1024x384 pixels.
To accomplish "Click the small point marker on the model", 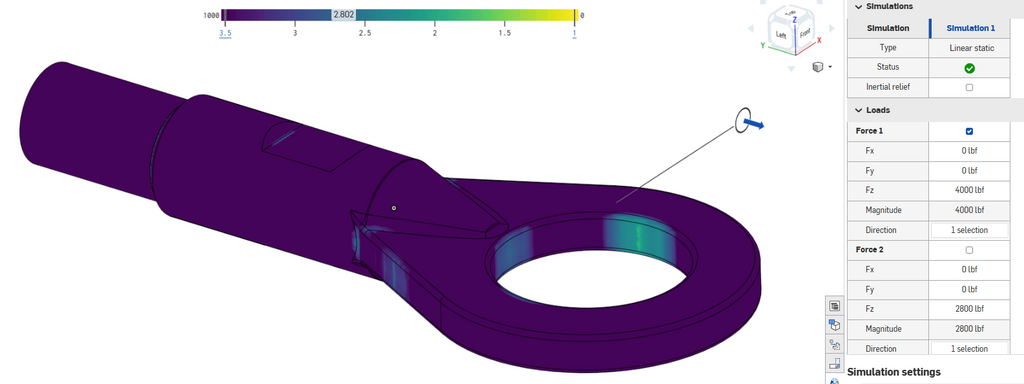I will point(394,208).
